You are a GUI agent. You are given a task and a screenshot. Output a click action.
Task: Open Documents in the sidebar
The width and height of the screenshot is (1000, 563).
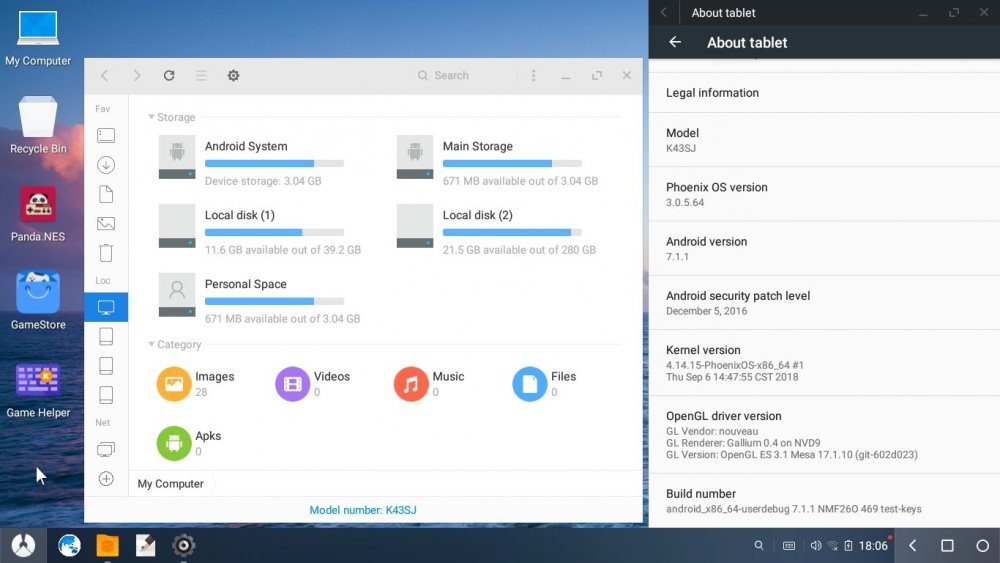click(106, 194)
